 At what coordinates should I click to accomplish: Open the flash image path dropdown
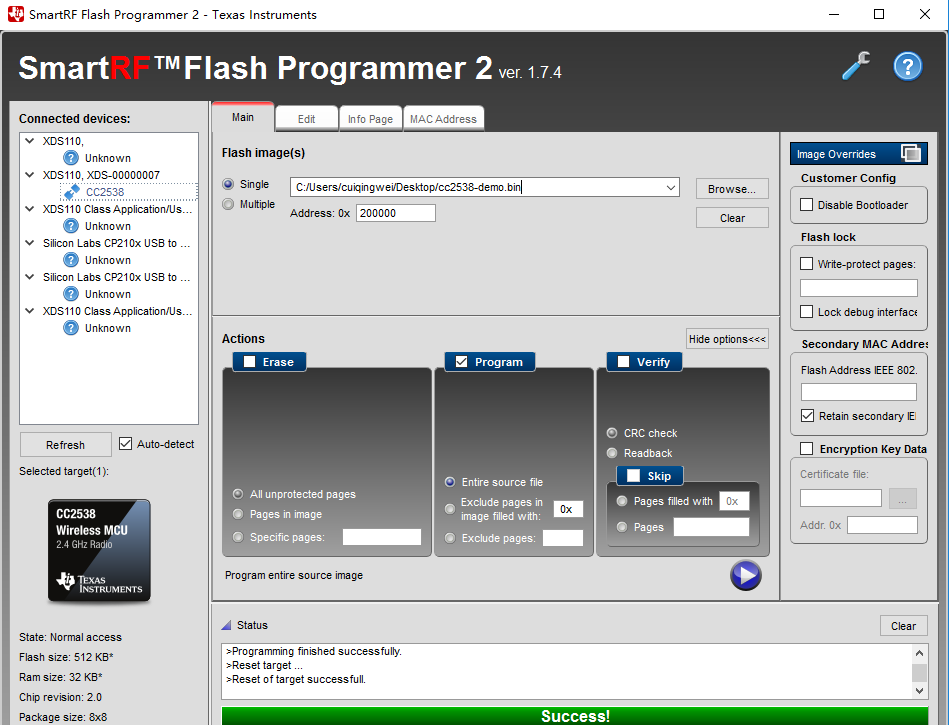tap(670, 187)
